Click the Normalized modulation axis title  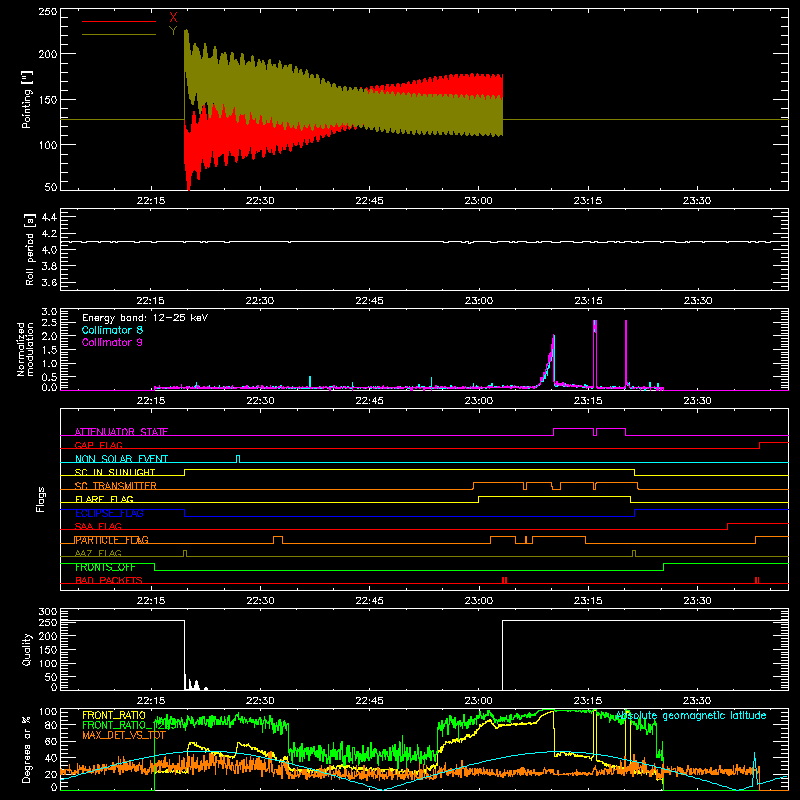click(26, 349)
